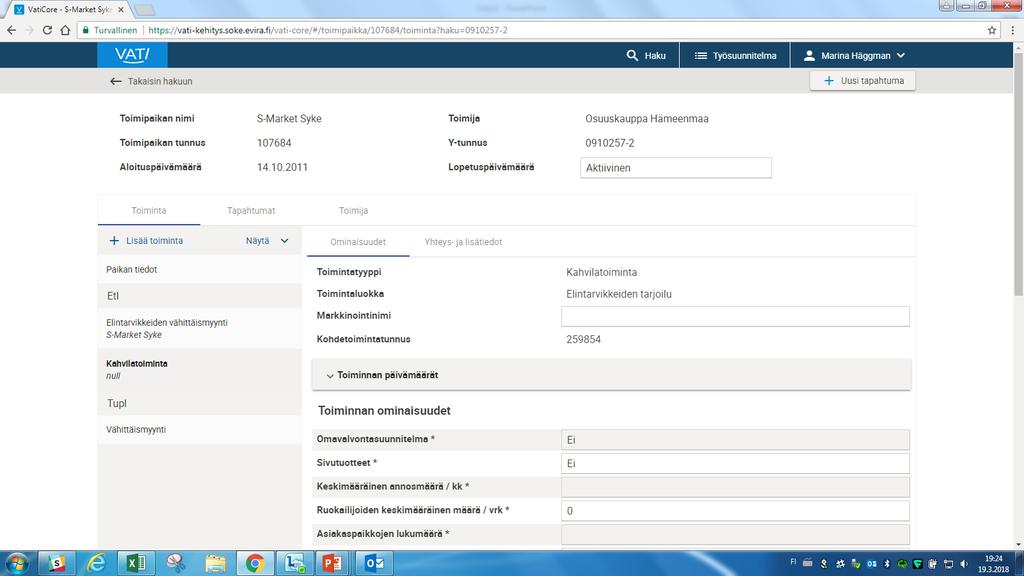The width and height of the screenshot is (1024, 576).
Task: Open the Ominaisuudet sub-tab
Action: [358, 242]
